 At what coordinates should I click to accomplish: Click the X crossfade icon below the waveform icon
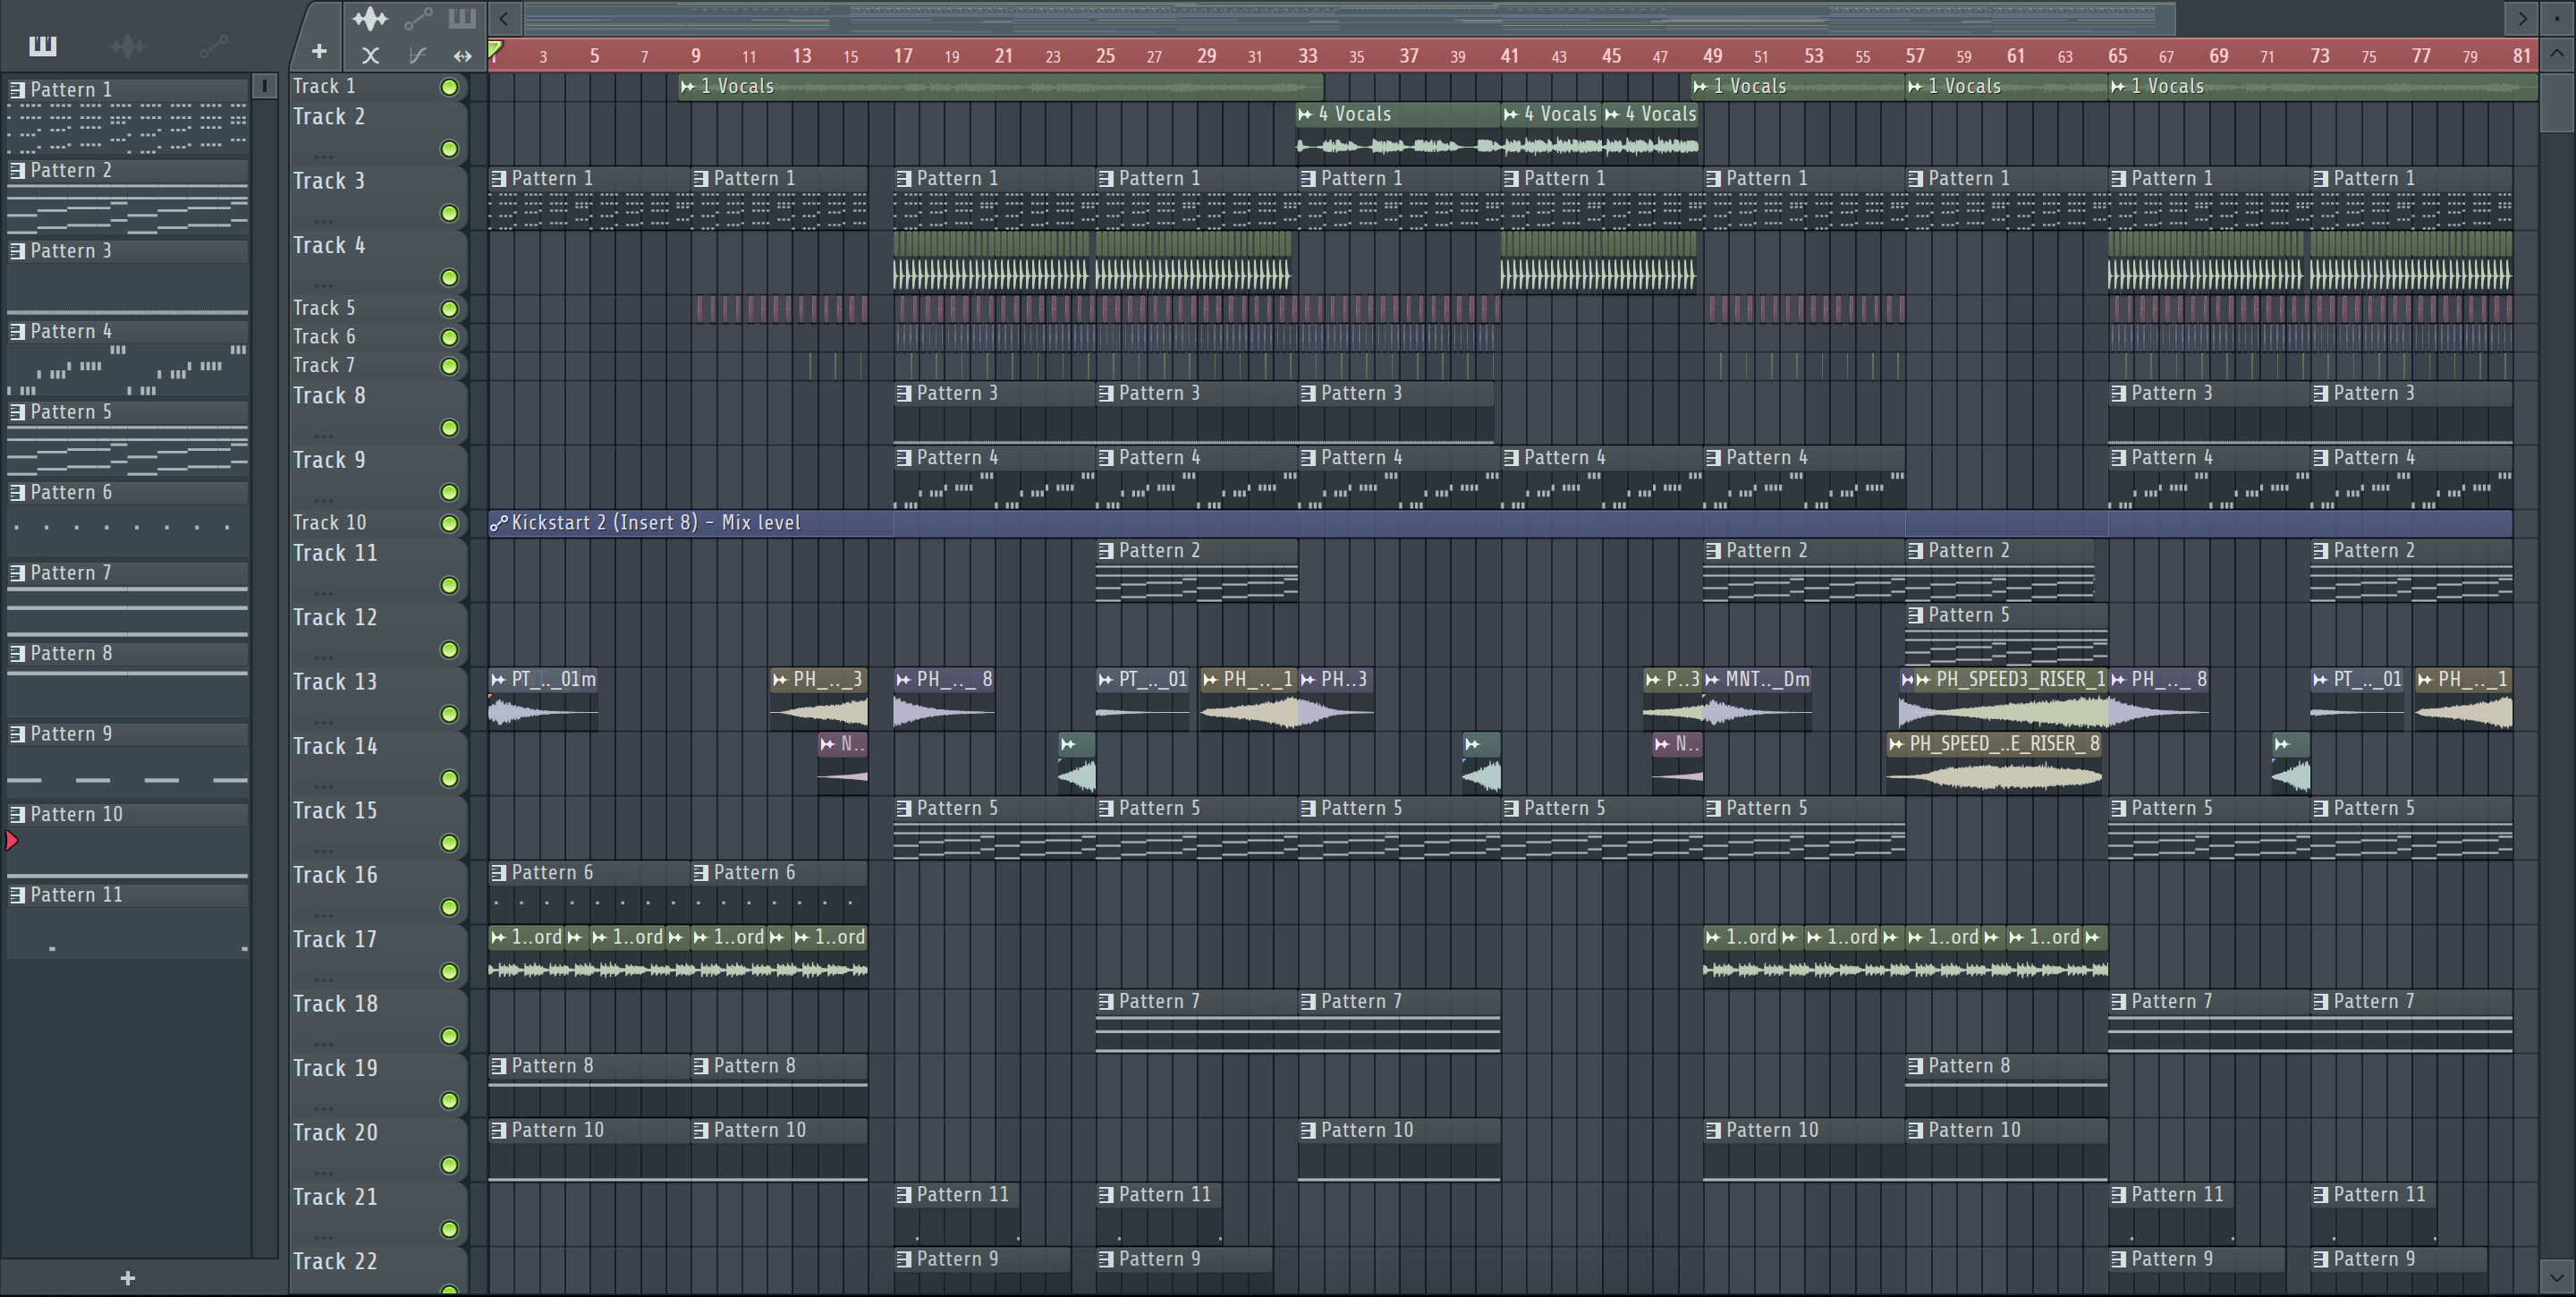coord(370,56)
